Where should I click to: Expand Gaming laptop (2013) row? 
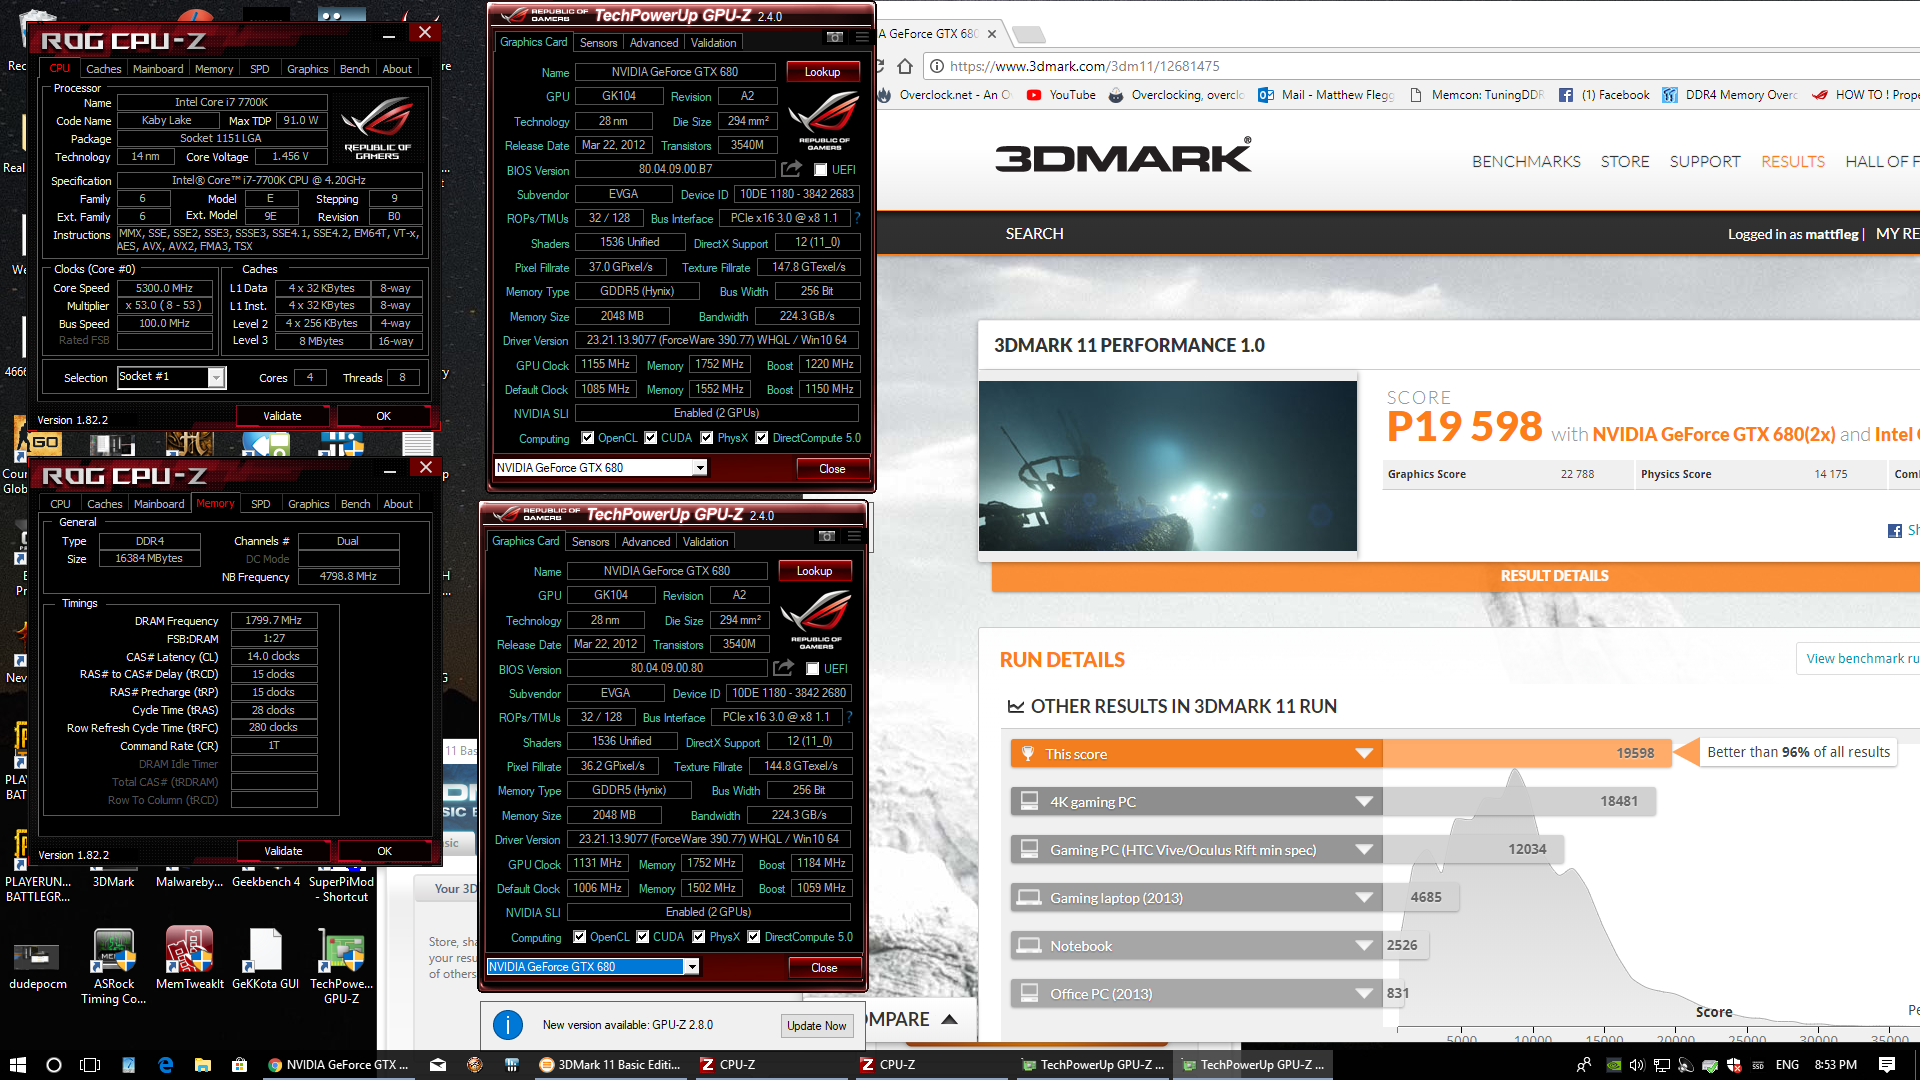coord(1363,897)
